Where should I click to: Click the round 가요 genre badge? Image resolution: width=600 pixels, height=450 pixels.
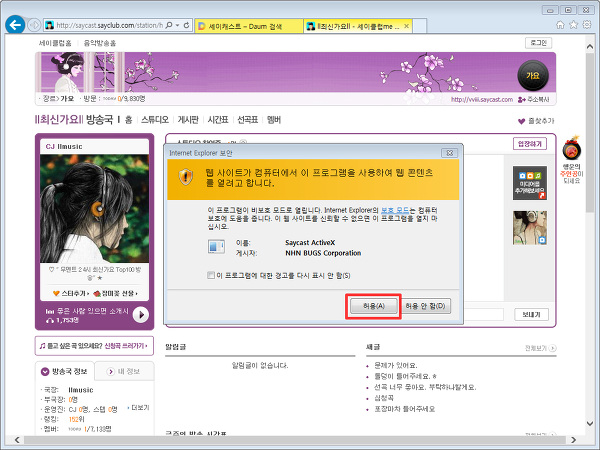click(533, 75)
